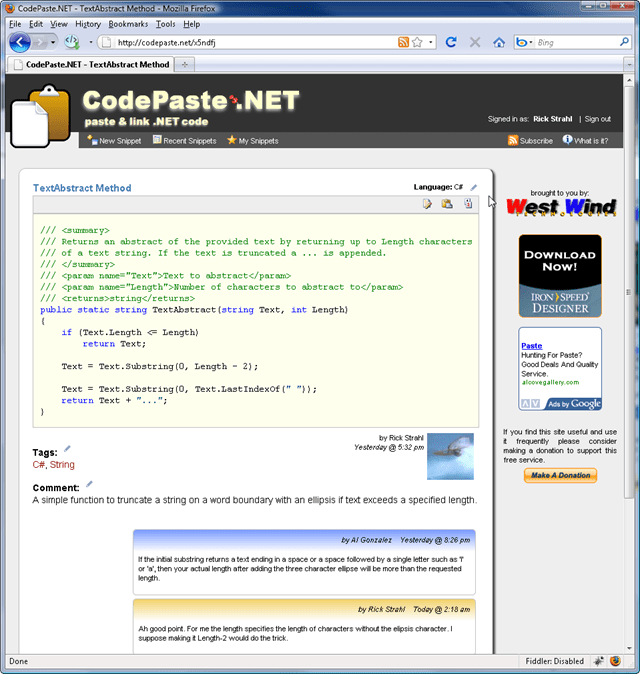The image size is (640, 674).
Task: Click the Forward navigation arrow
Action: point(40,42)
